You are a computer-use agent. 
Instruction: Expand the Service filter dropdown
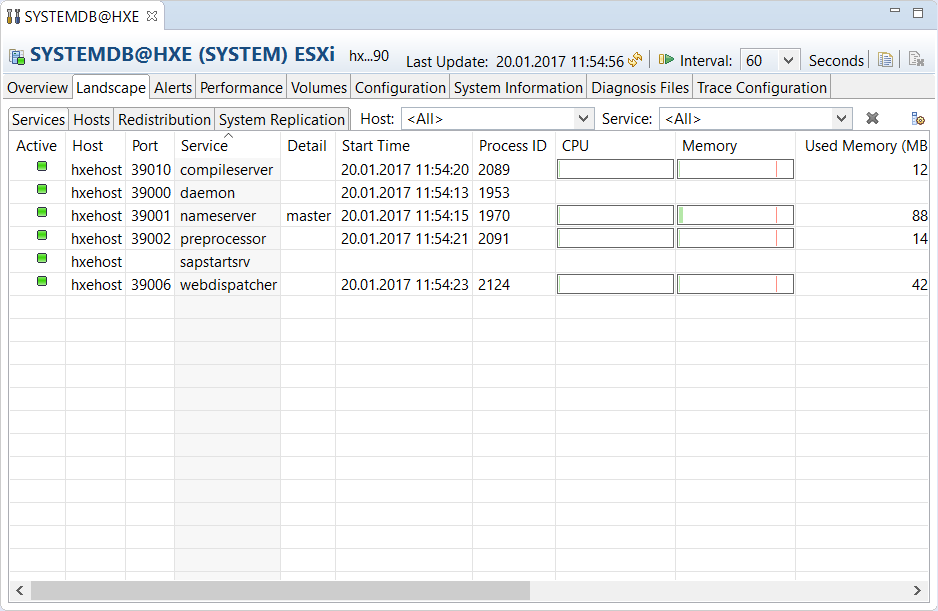pyautogui.click(x=841, y=119)
